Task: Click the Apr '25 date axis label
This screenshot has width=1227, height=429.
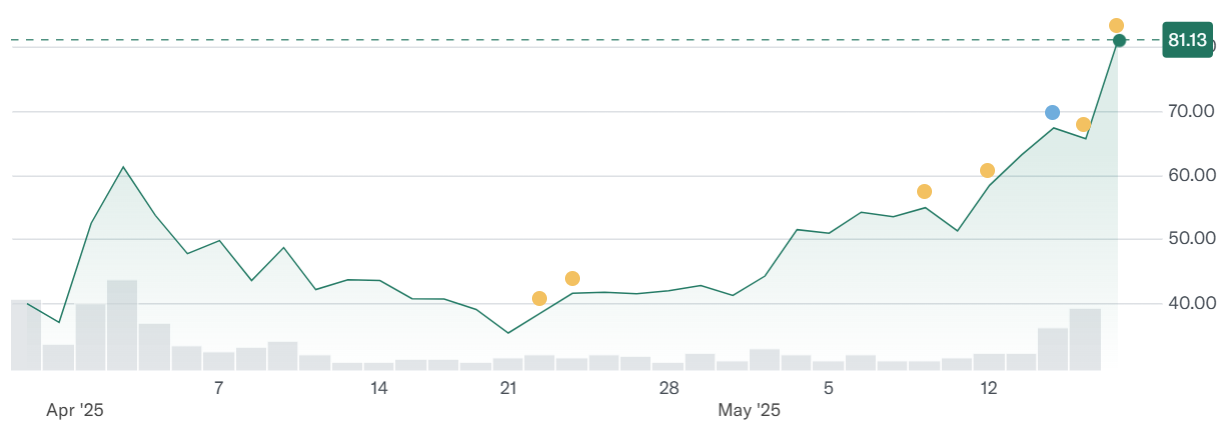Action: pyautogui.click(x=76, y=410)
